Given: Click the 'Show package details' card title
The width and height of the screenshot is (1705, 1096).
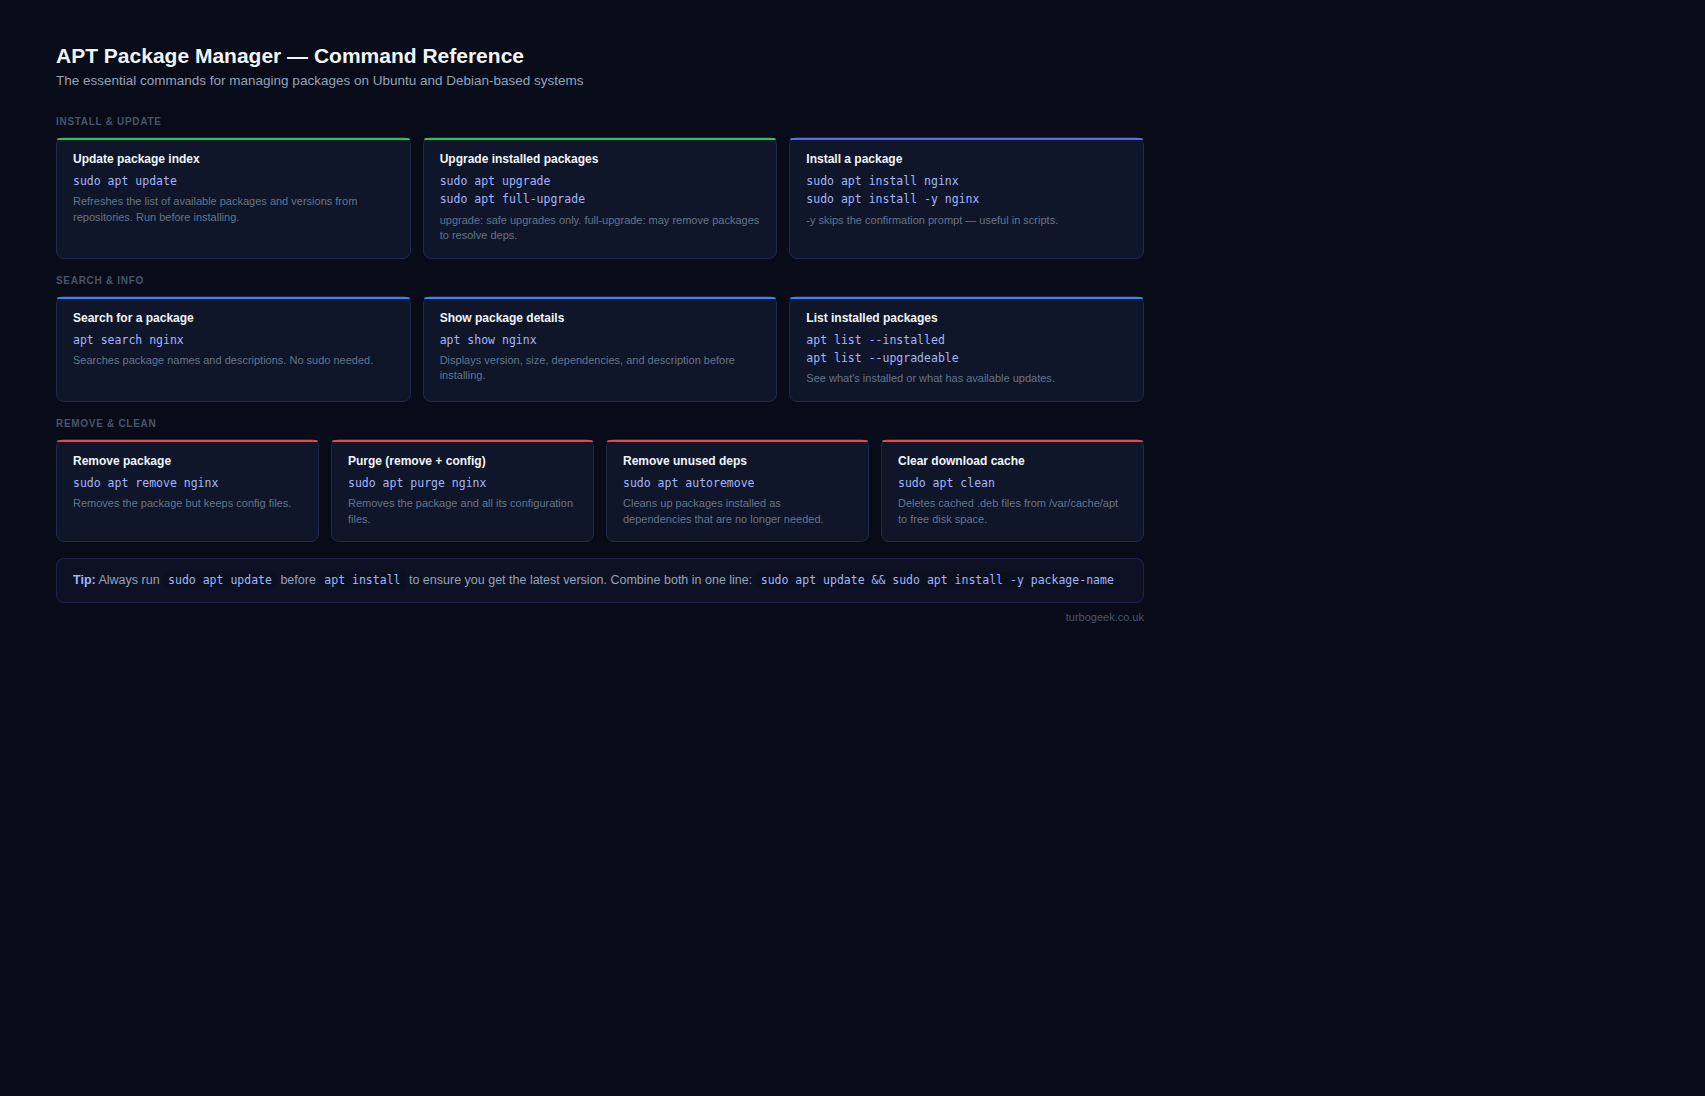Looking at the screenshot, I should point(502,318).
